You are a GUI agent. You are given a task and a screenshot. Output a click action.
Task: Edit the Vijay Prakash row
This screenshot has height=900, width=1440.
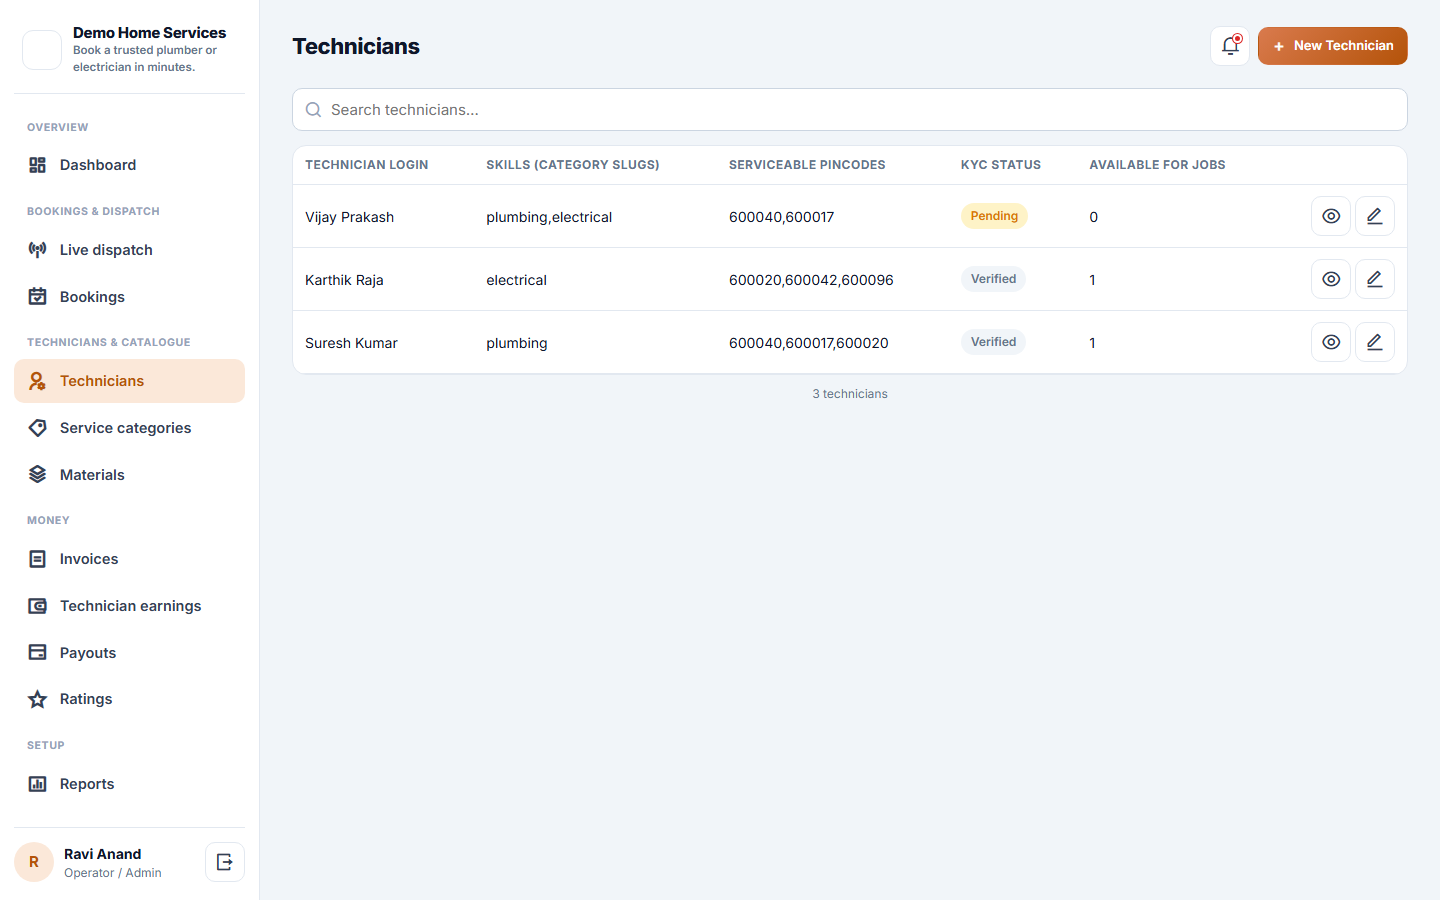coord(1375,216)
